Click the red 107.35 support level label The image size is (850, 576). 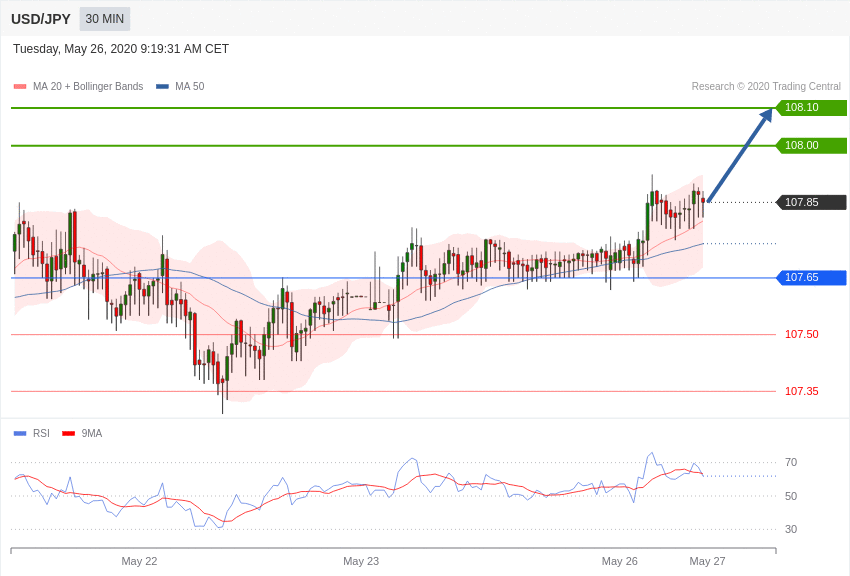tap(802, 391)
